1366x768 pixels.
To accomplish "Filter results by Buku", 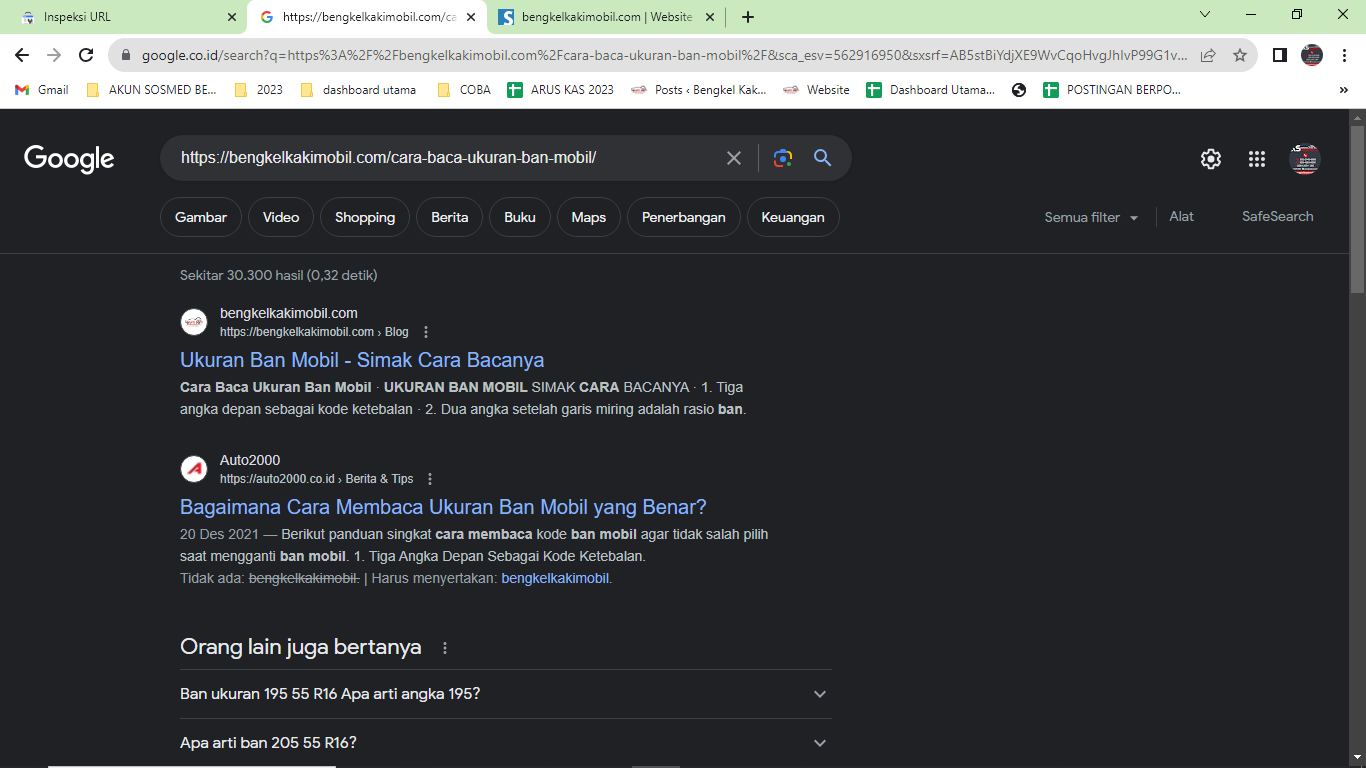I will tap(520, 217).
